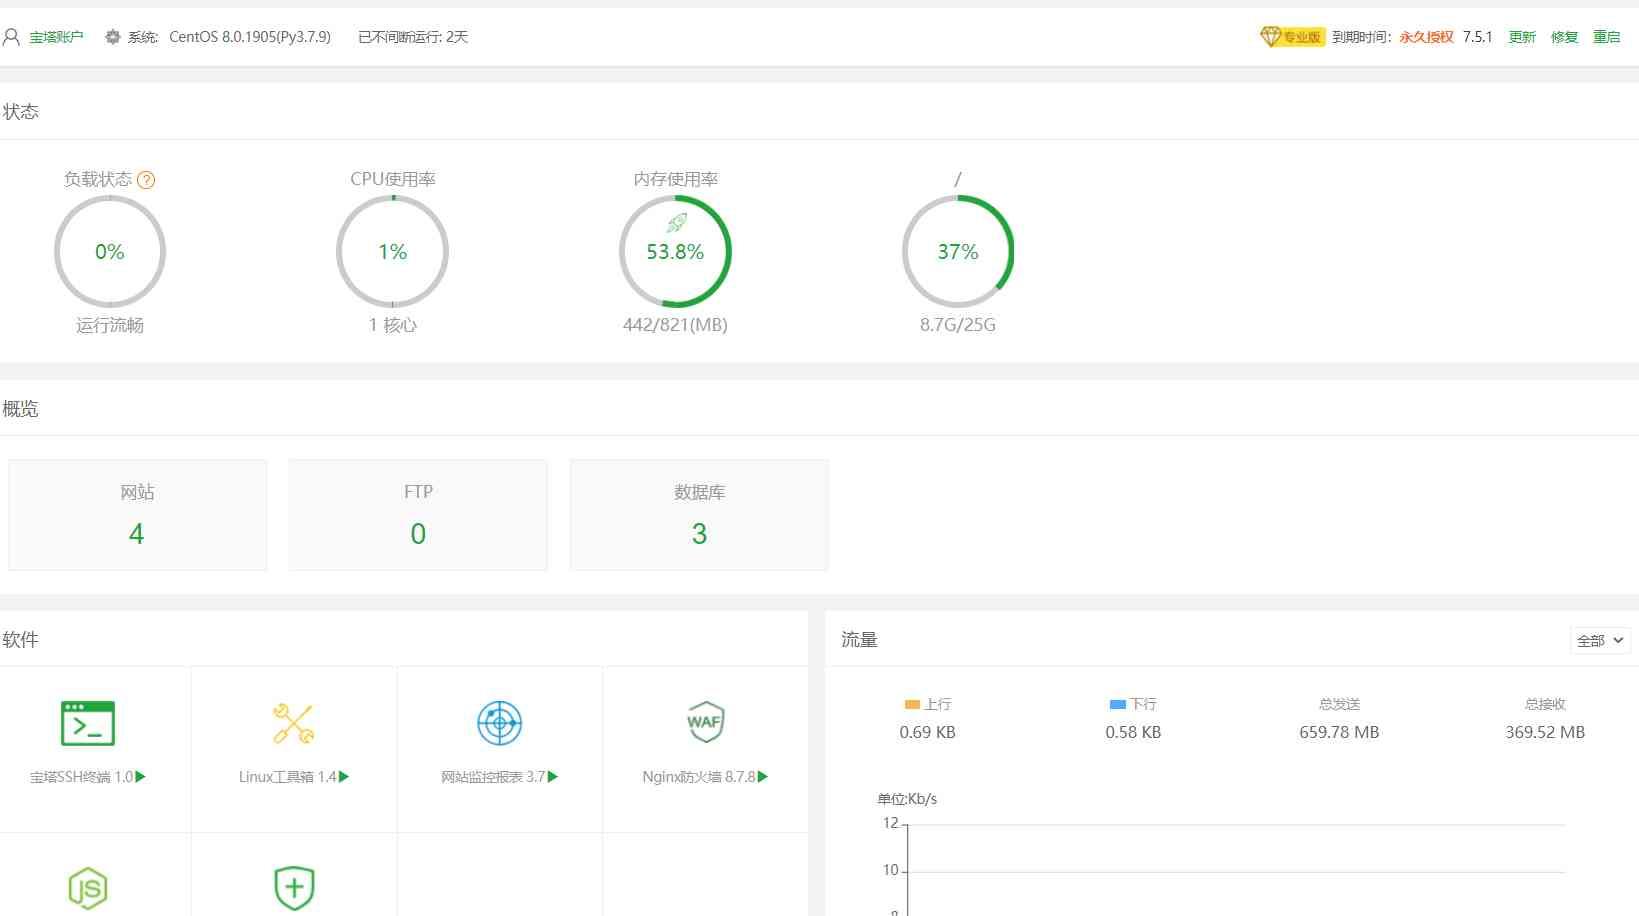Open the 宝塔账户 user icon
This screenshot has width=1639, height=916.
(12, 37)
